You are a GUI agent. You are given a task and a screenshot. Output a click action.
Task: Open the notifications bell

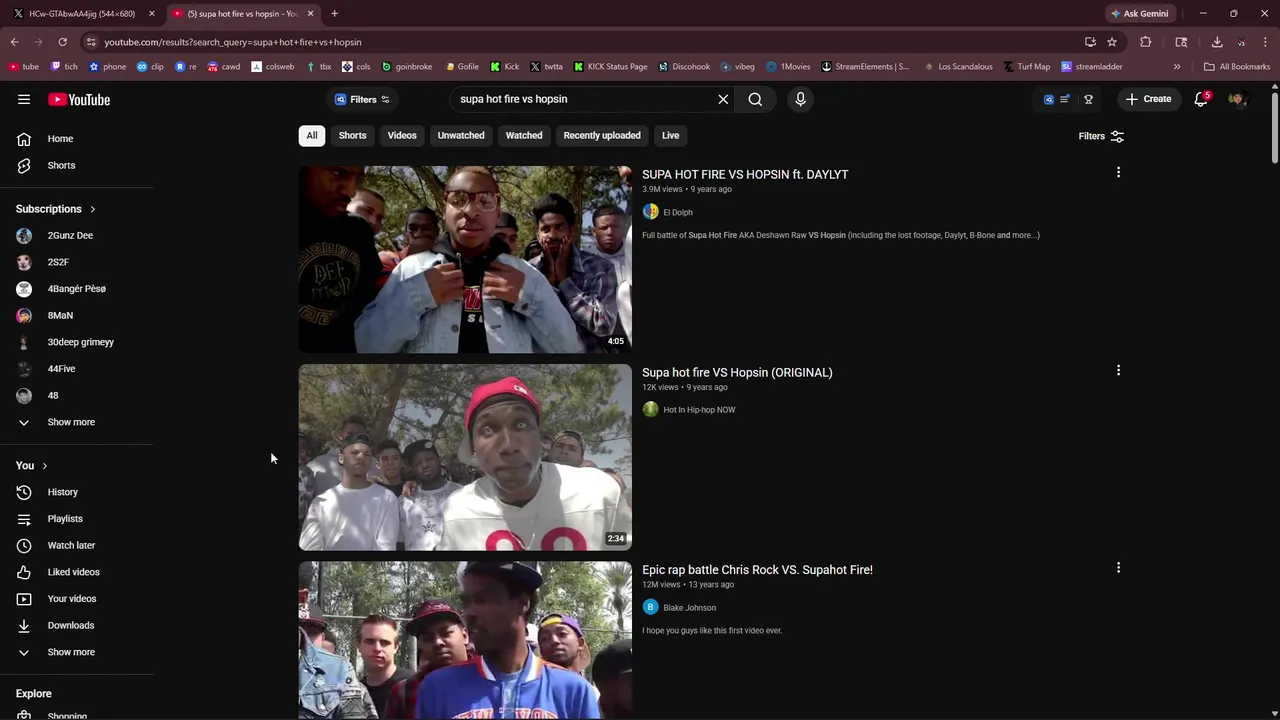[1201, 99]
